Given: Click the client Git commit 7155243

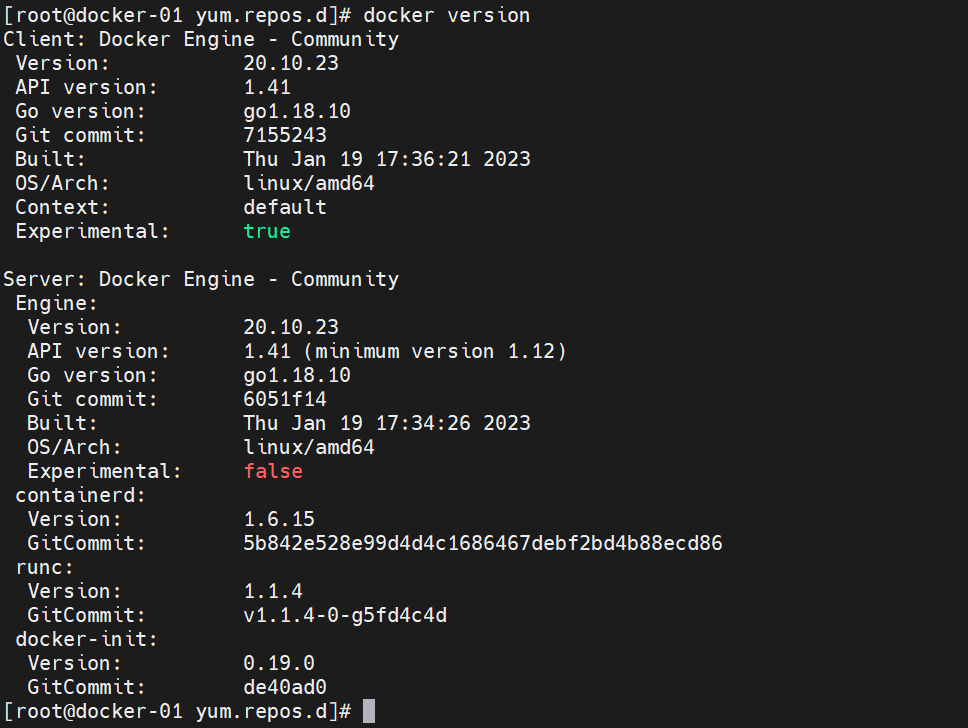Looking at the screenshot, I should coord(285,135).
